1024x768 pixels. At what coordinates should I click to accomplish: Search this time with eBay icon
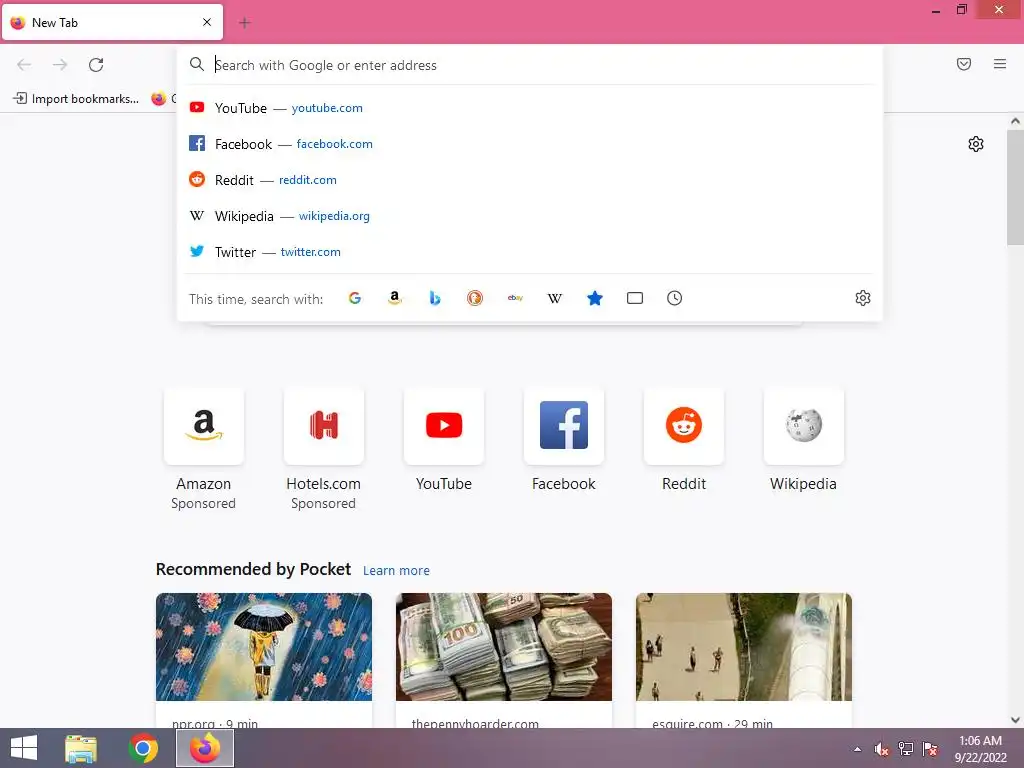point(515,298)
